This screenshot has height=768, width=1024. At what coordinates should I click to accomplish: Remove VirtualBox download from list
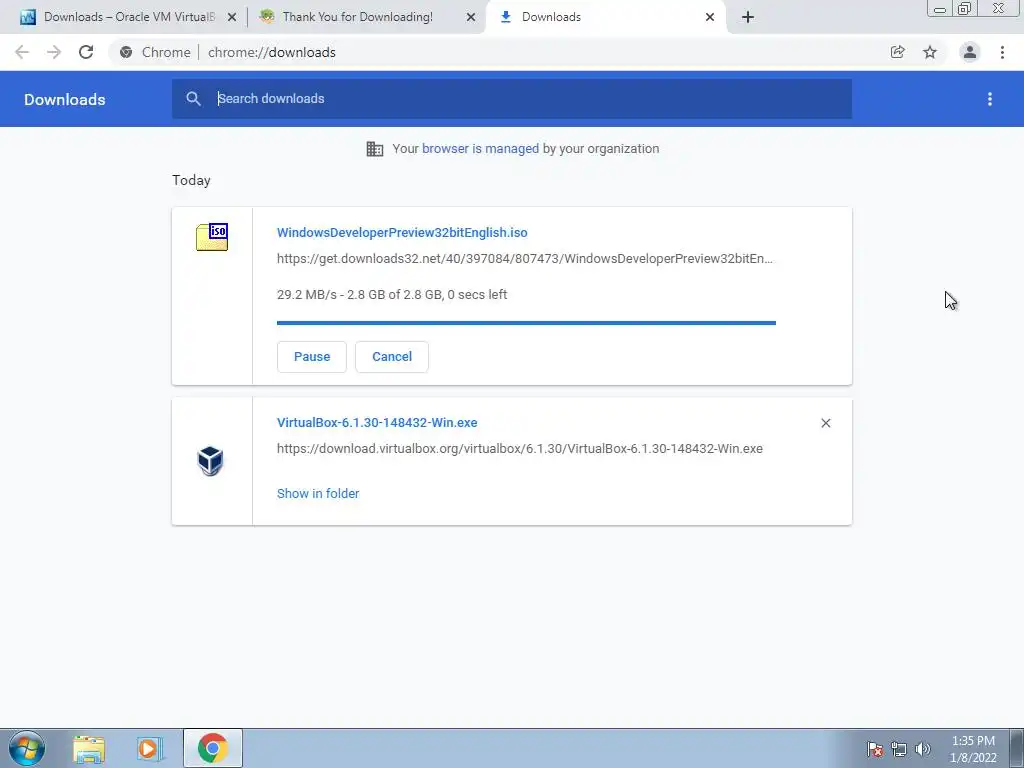point(825,423)
